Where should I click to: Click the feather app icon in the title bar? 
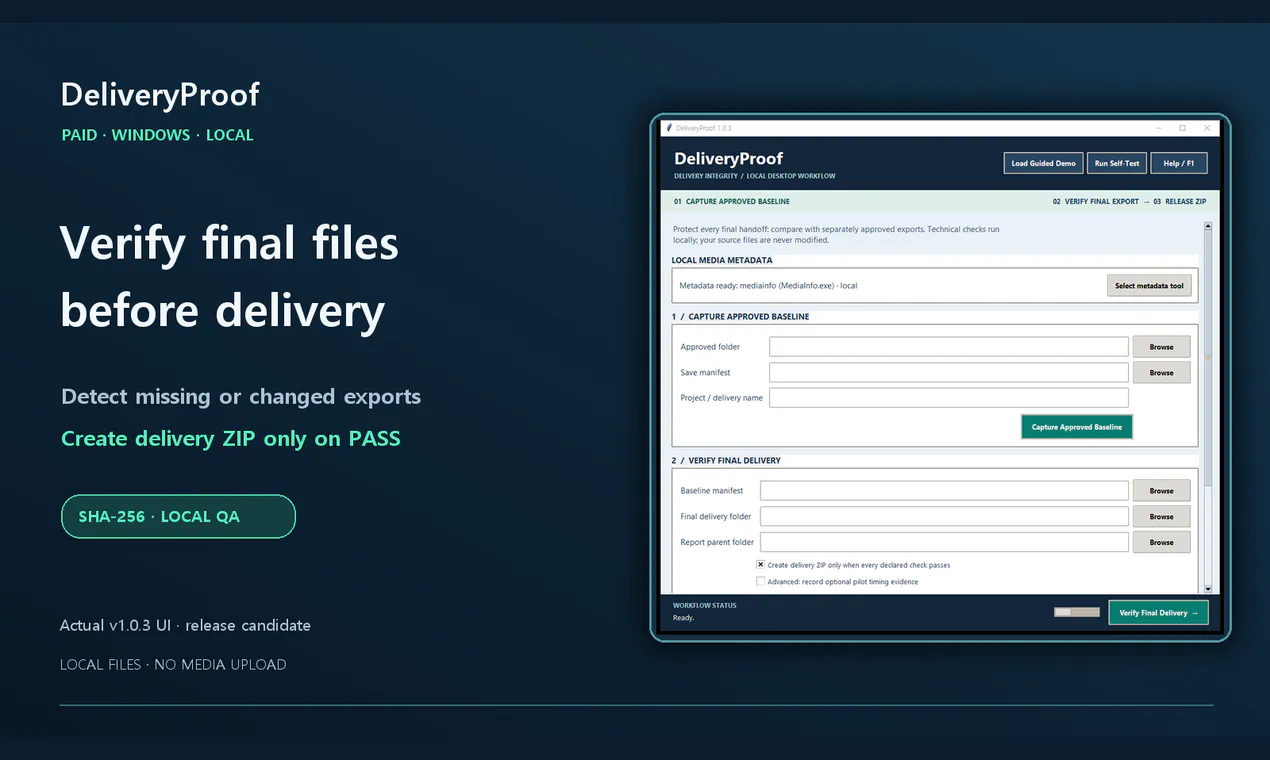click(668, 128)
